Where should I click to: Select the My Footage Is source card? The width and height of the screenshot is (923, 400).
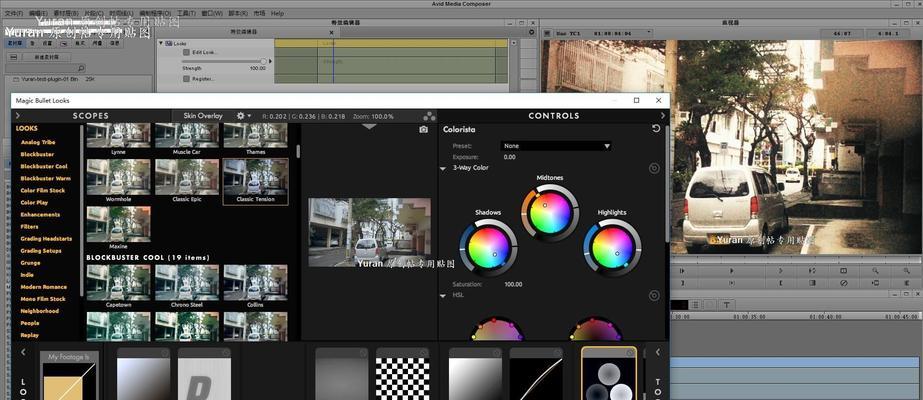pyautogui.click(x=69, y=375)
